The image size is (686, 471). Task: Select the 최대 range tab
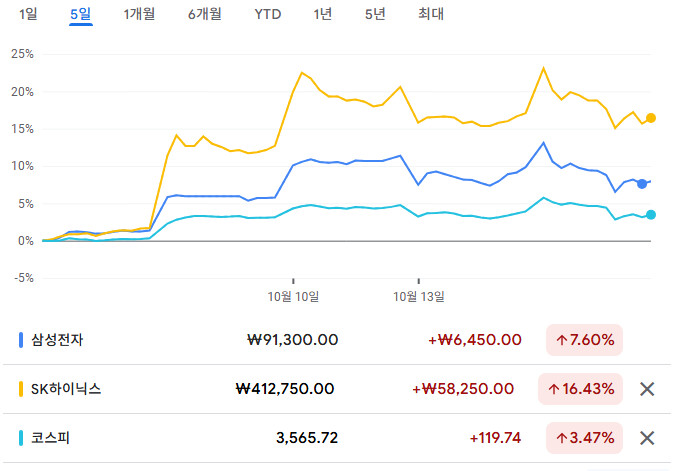[x=431, y=14]
